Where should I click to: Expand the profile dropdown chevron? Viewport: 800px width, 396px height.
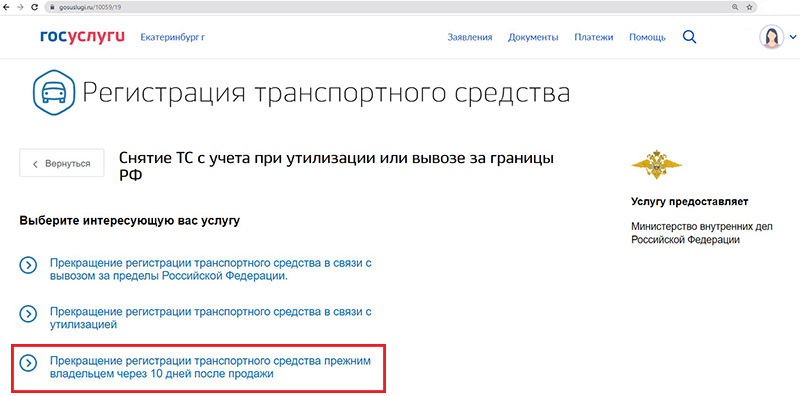(x=793, y=37)
